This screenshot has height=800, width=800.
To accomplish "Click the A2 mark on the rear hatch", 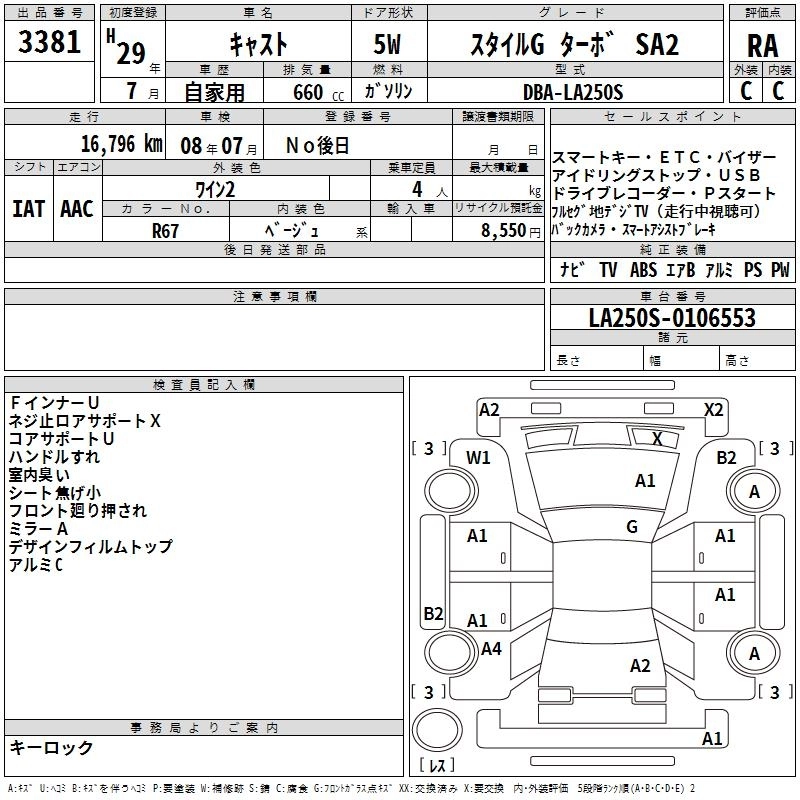I will pyautogui.click(x=640, y=666).
